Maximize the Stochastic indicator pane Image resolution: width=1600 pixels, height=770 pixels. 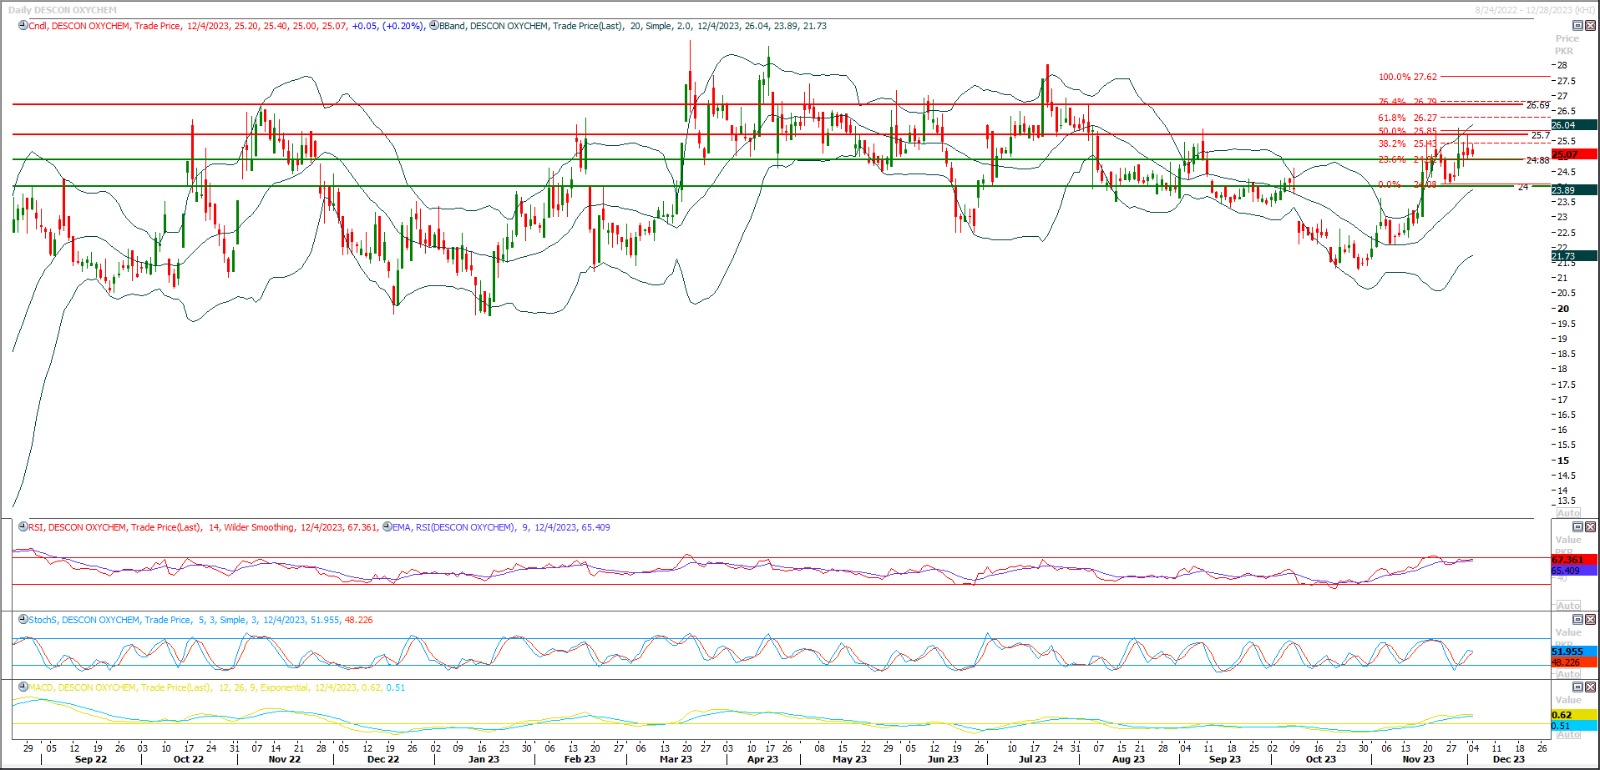1578,620
